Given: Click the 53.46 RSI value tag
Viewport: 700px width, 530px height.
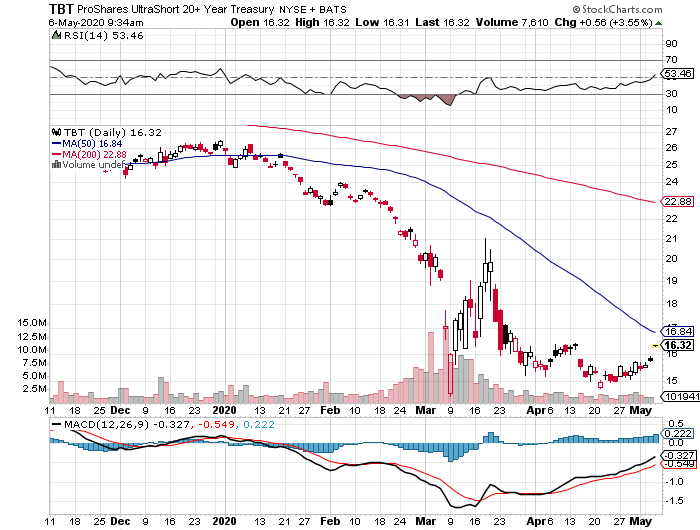Looking at the screenshot, I should pos(680,74).
